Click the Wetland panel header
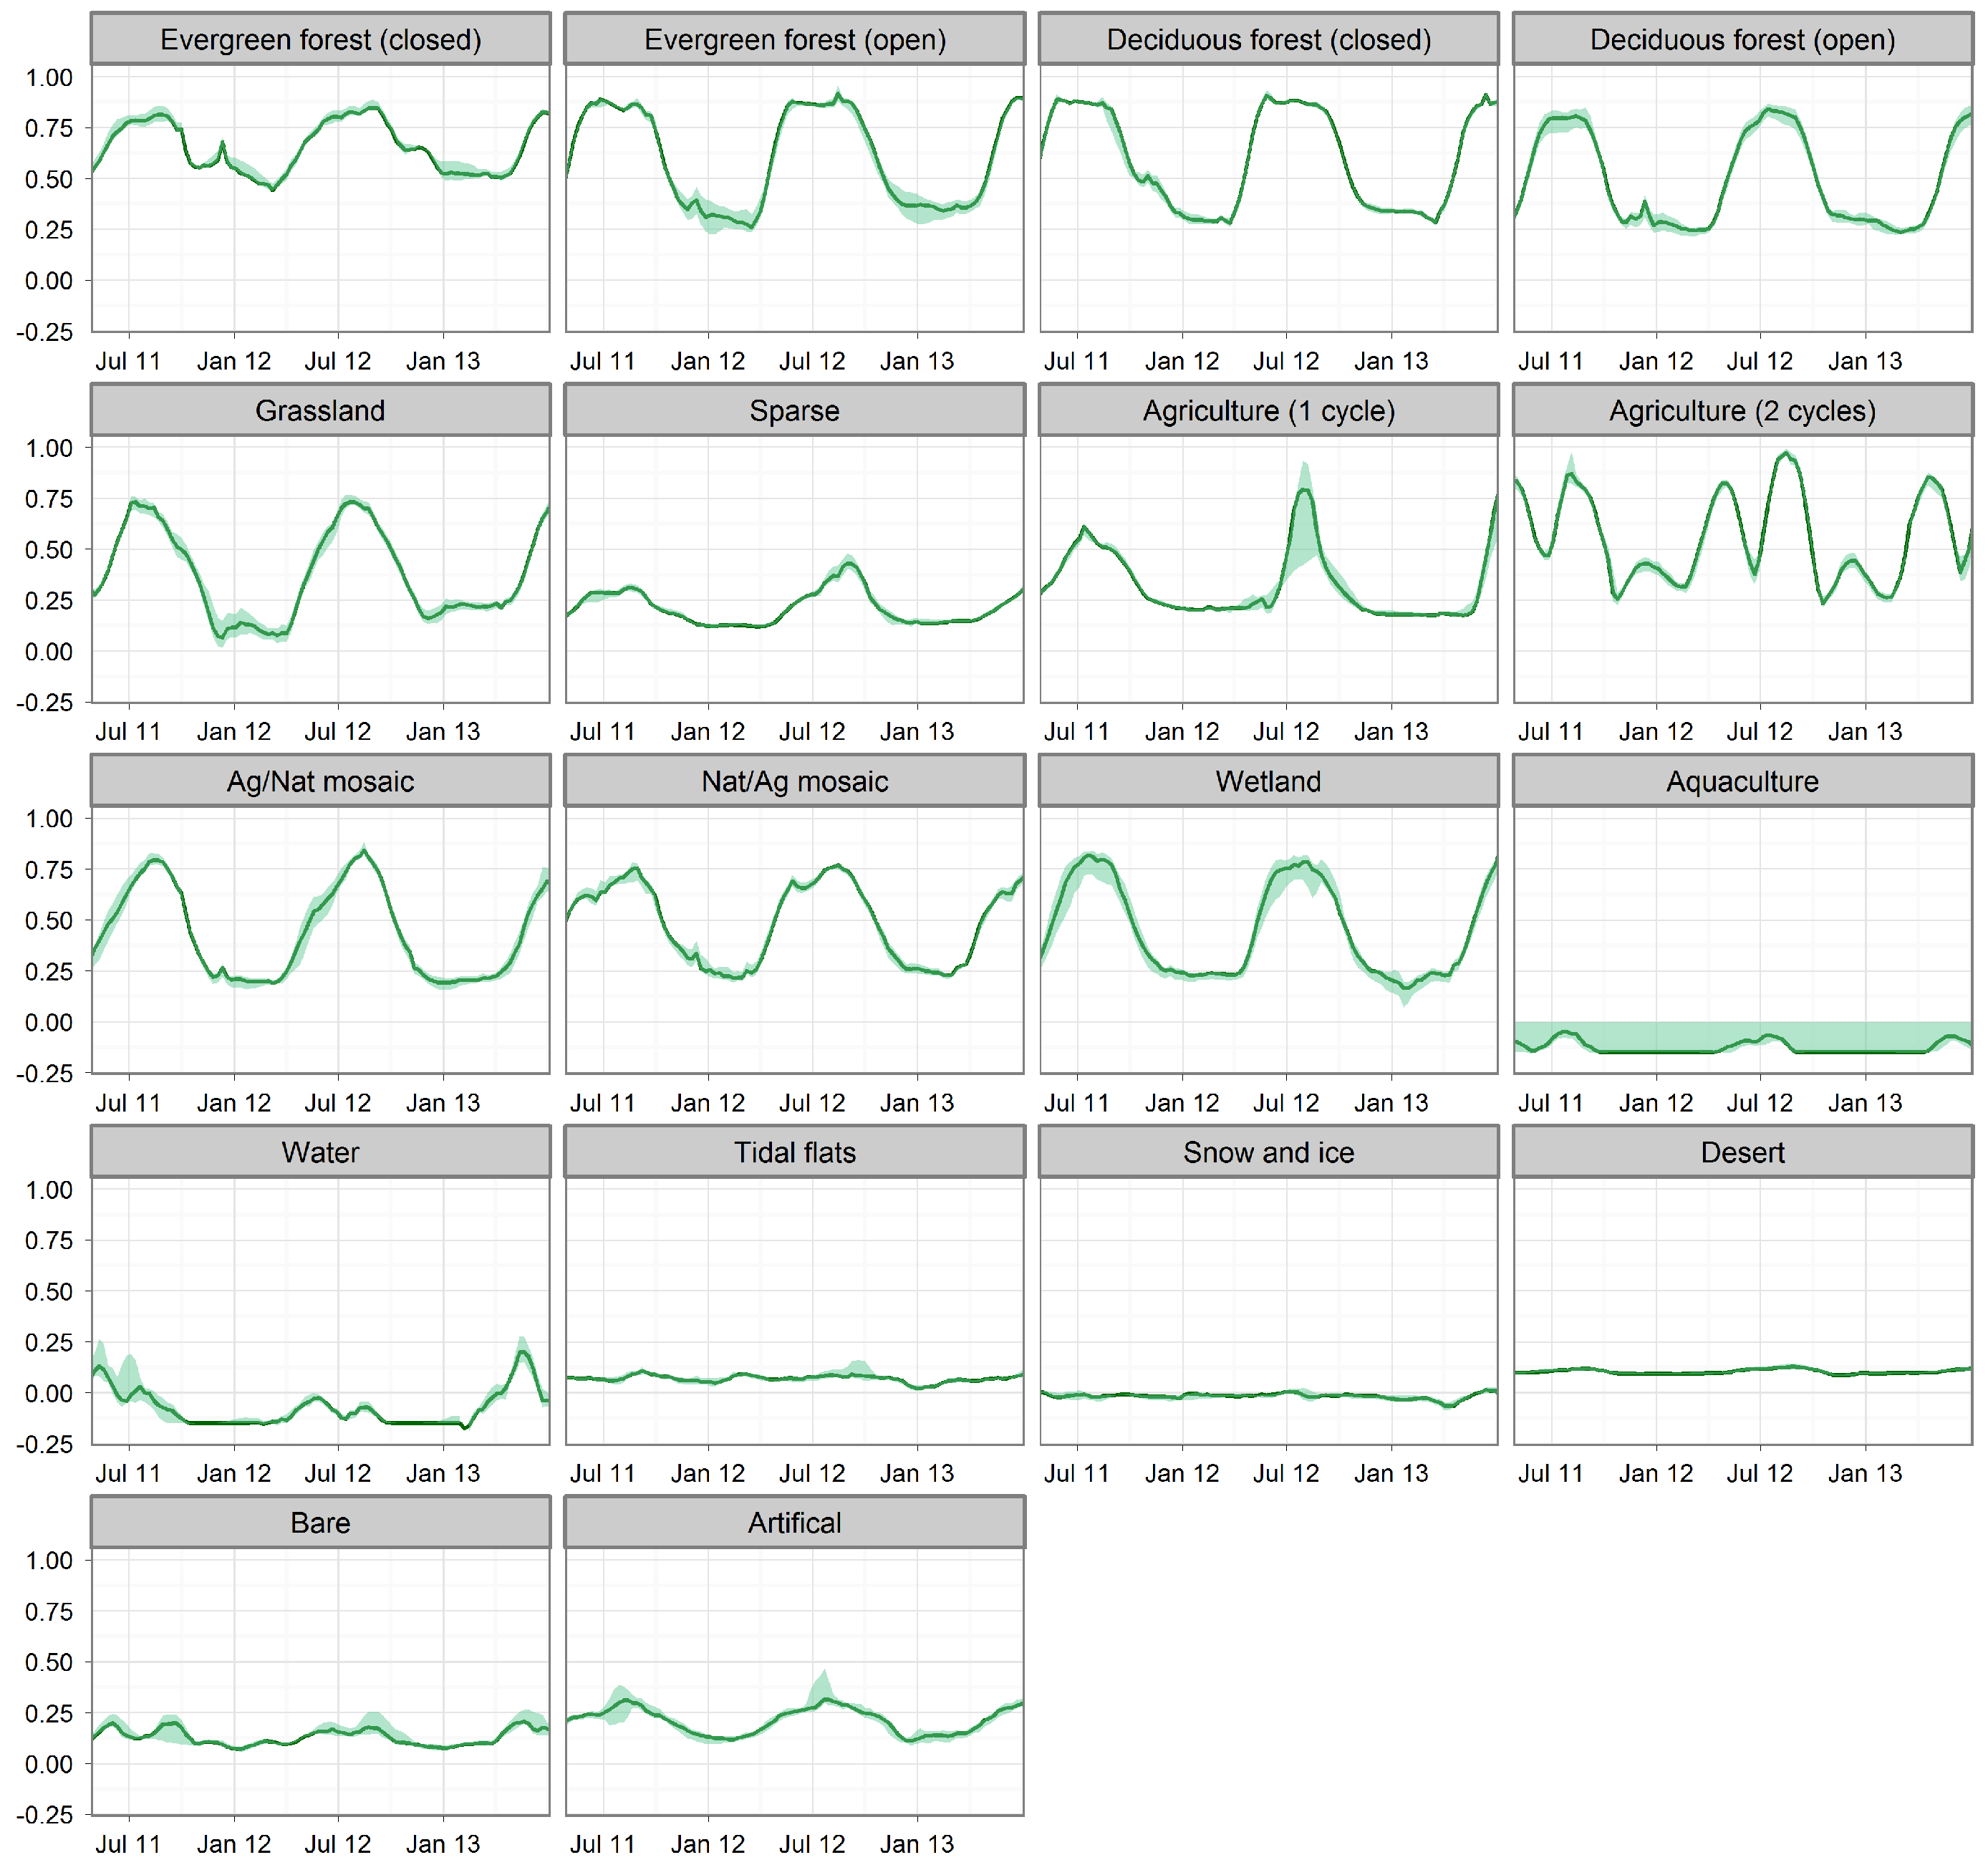 tap(1268, 781)
